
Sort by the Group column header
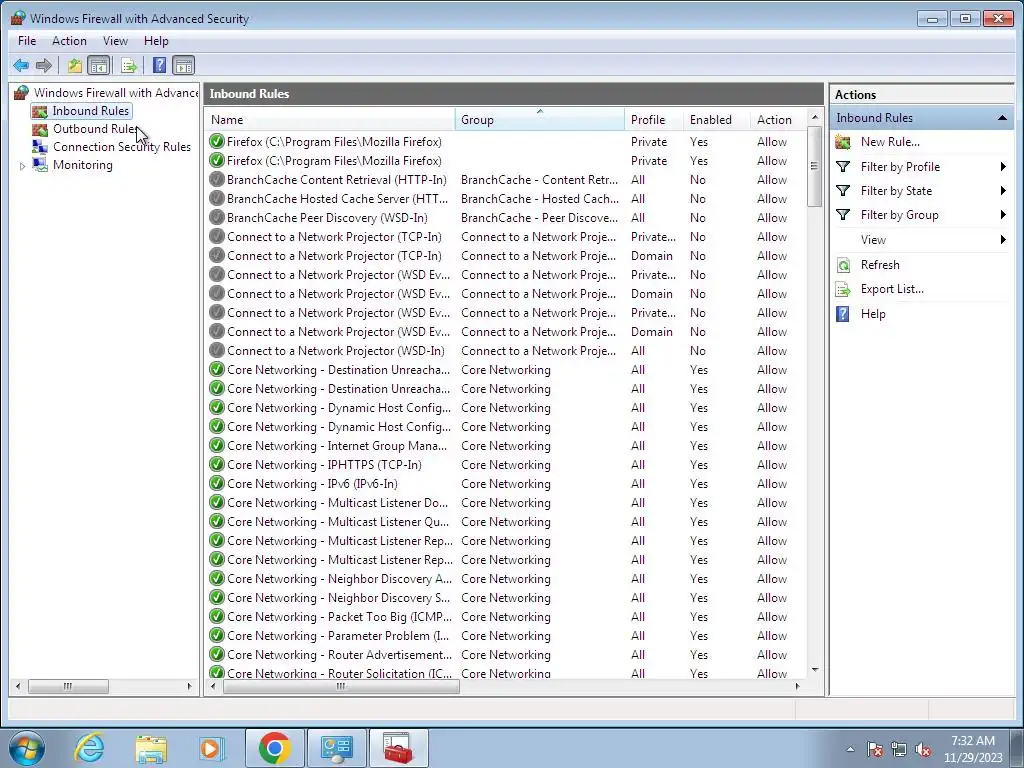click(x=539, y=120)
